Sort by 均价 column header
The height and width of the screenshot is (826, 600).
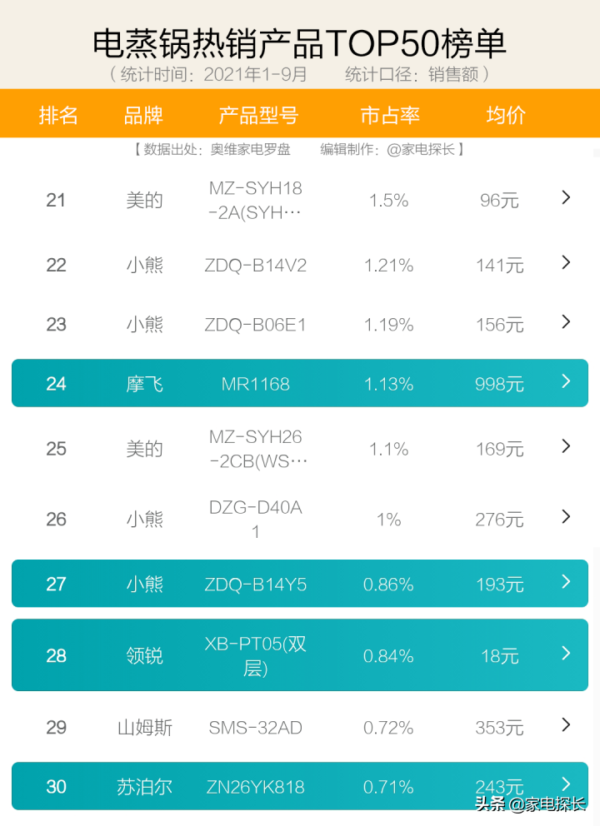pos(506,115)
